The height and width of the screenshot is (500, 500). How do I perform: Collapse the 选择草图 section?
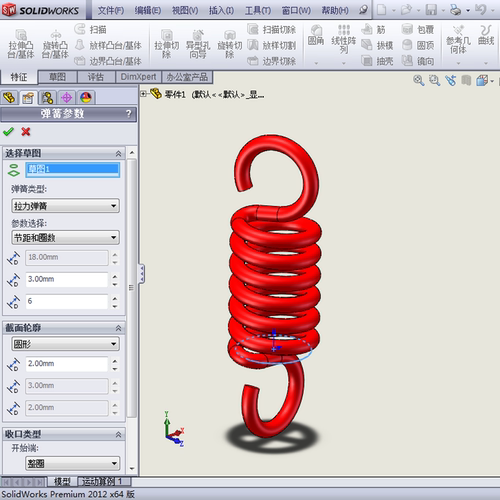118,153
